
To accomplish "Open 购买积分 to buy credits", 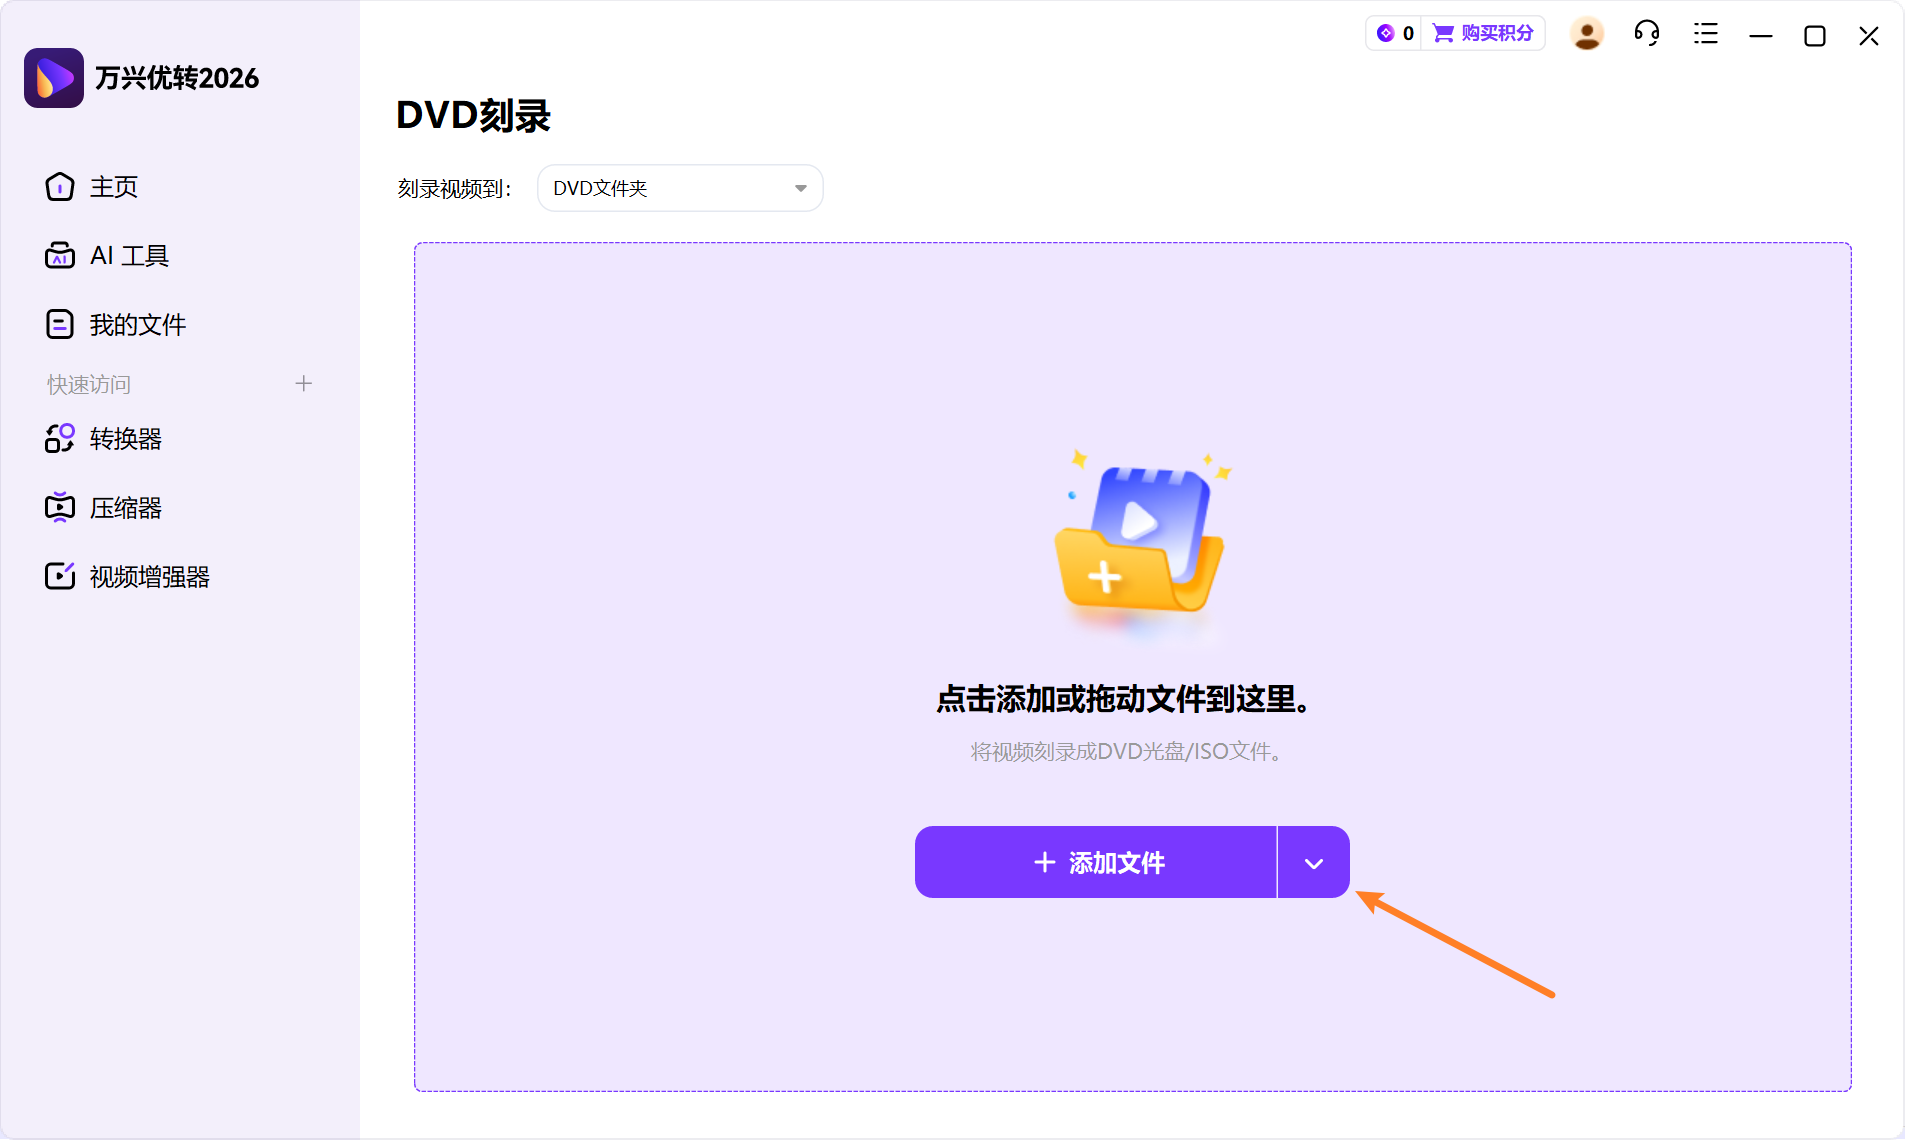I will click(x=1496, y=32).
